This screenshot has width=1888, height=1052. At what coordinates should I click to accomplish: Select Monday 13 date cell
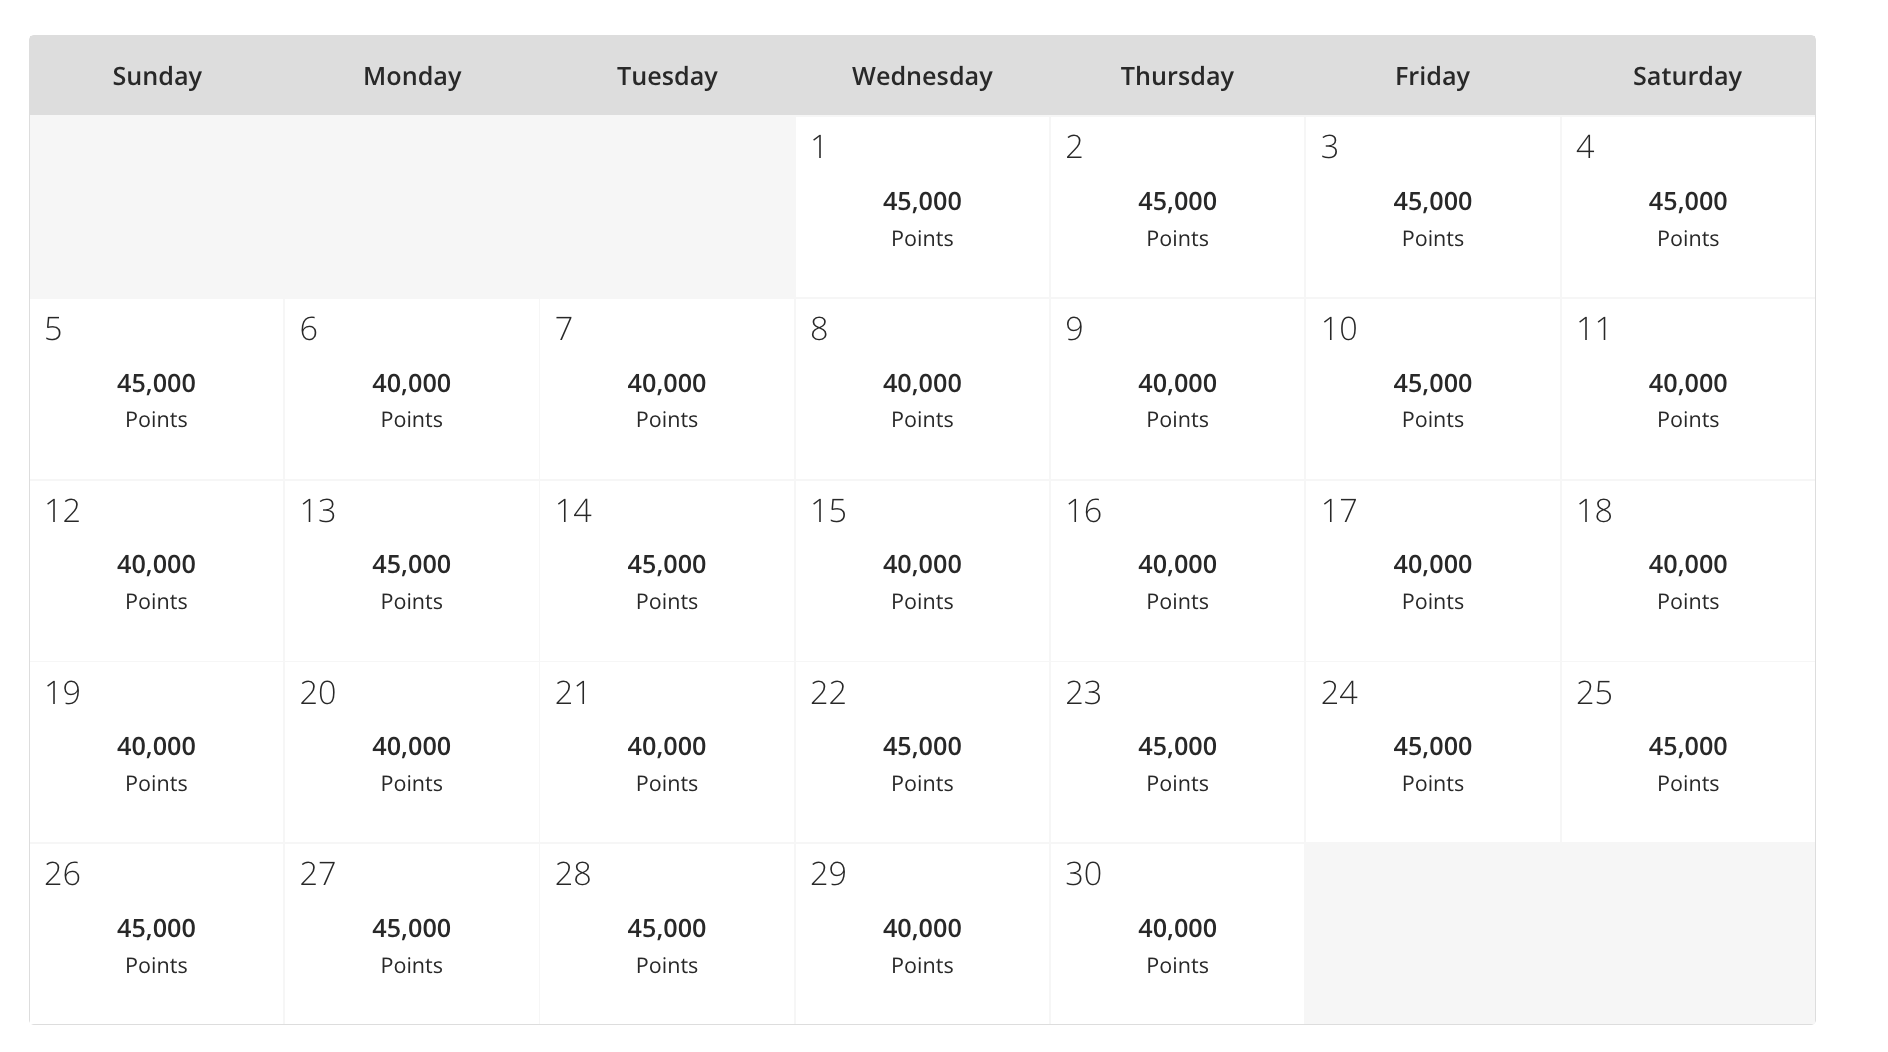point(411,571)
